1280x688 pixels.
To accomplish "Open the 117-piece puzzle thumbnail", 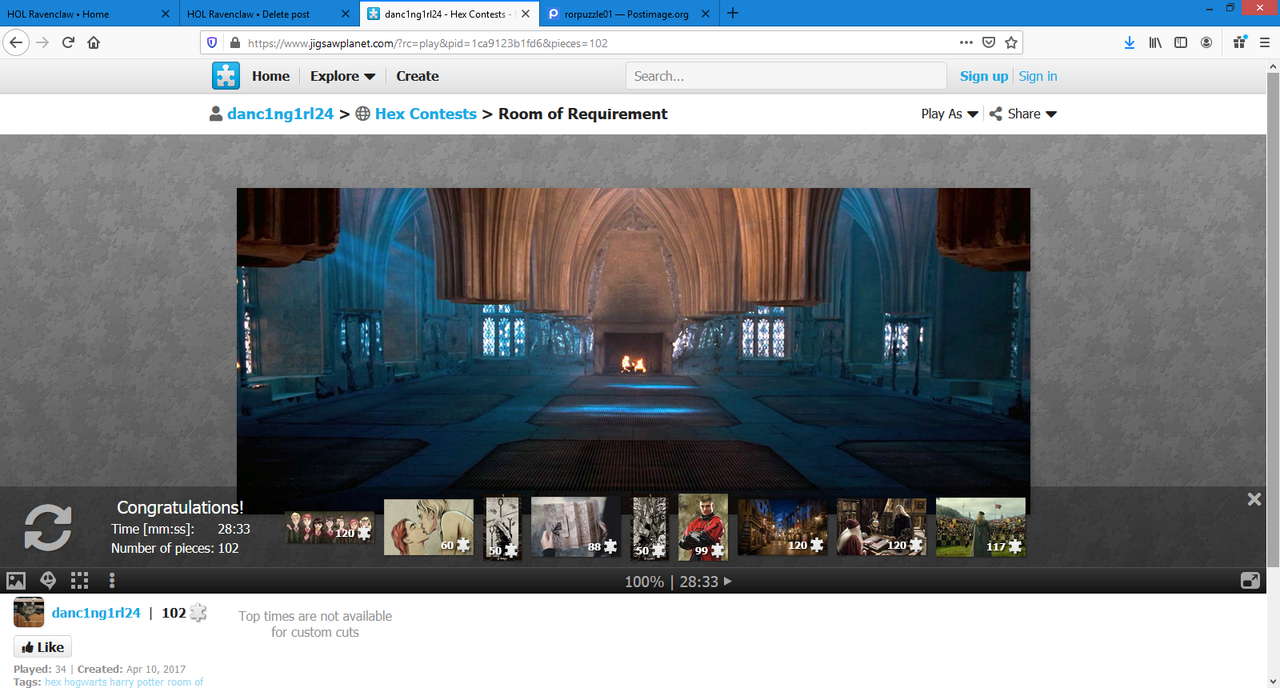I will [x=981, y=527].
